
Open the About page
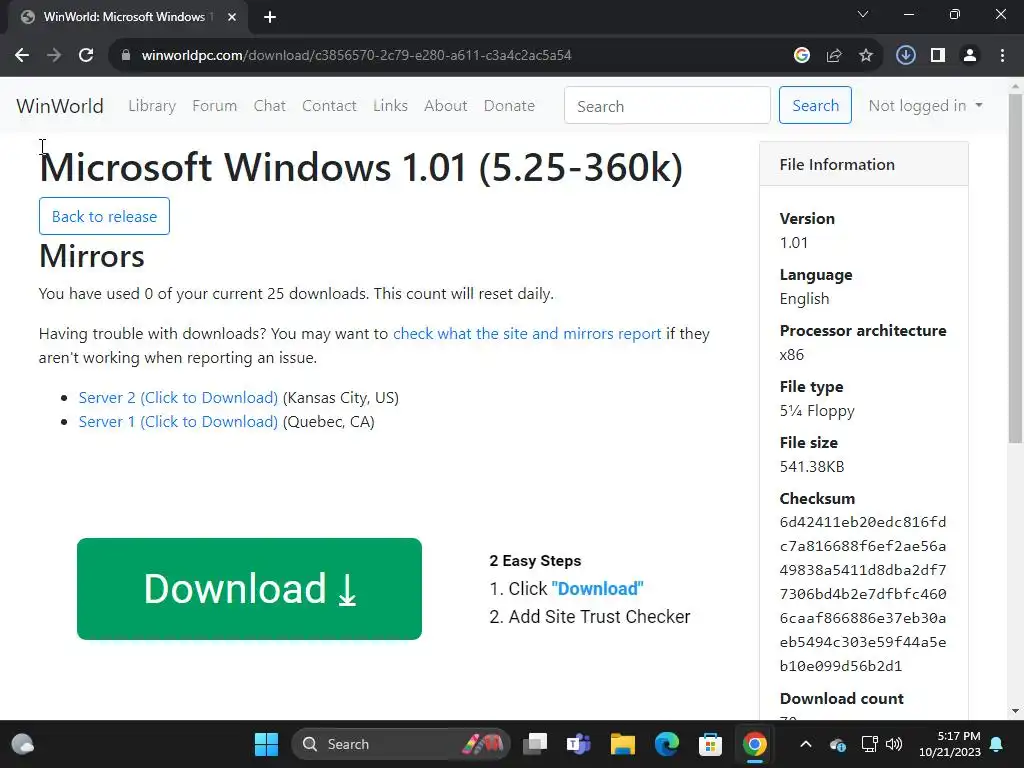tap(445, 106)
